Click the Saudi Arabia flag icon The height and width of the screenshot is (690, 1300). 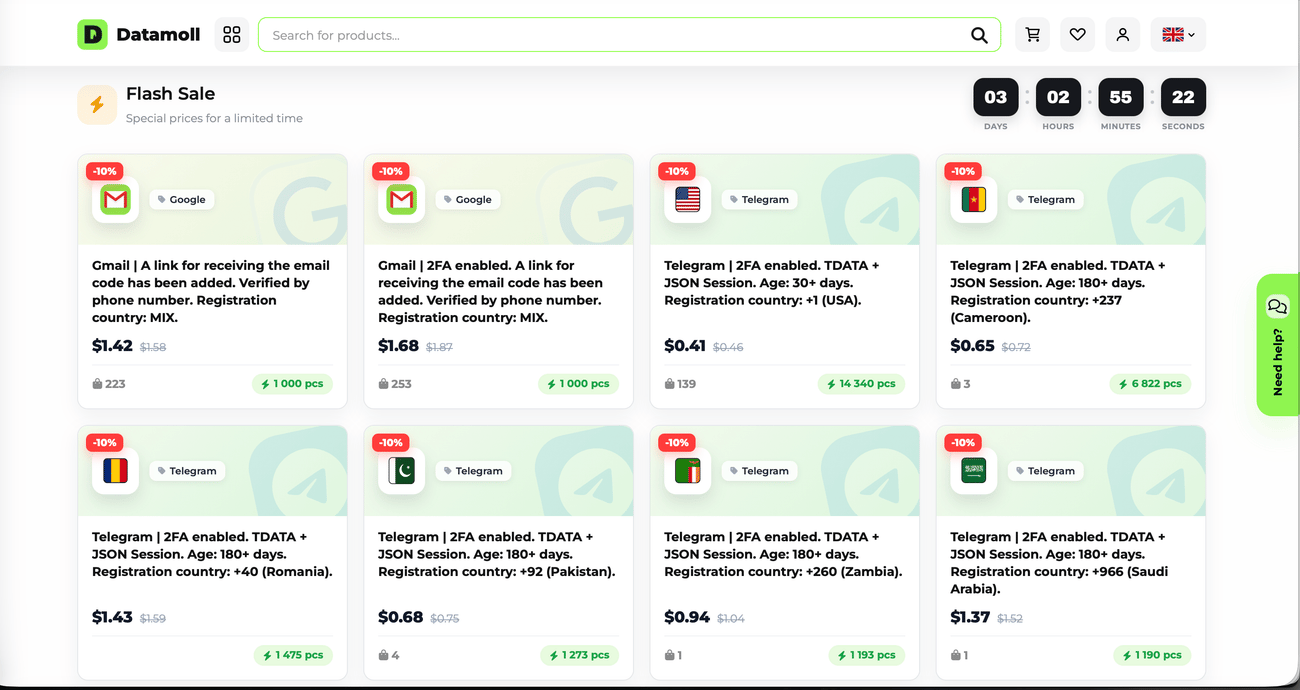pyautogui.click(x=974, y=471)
